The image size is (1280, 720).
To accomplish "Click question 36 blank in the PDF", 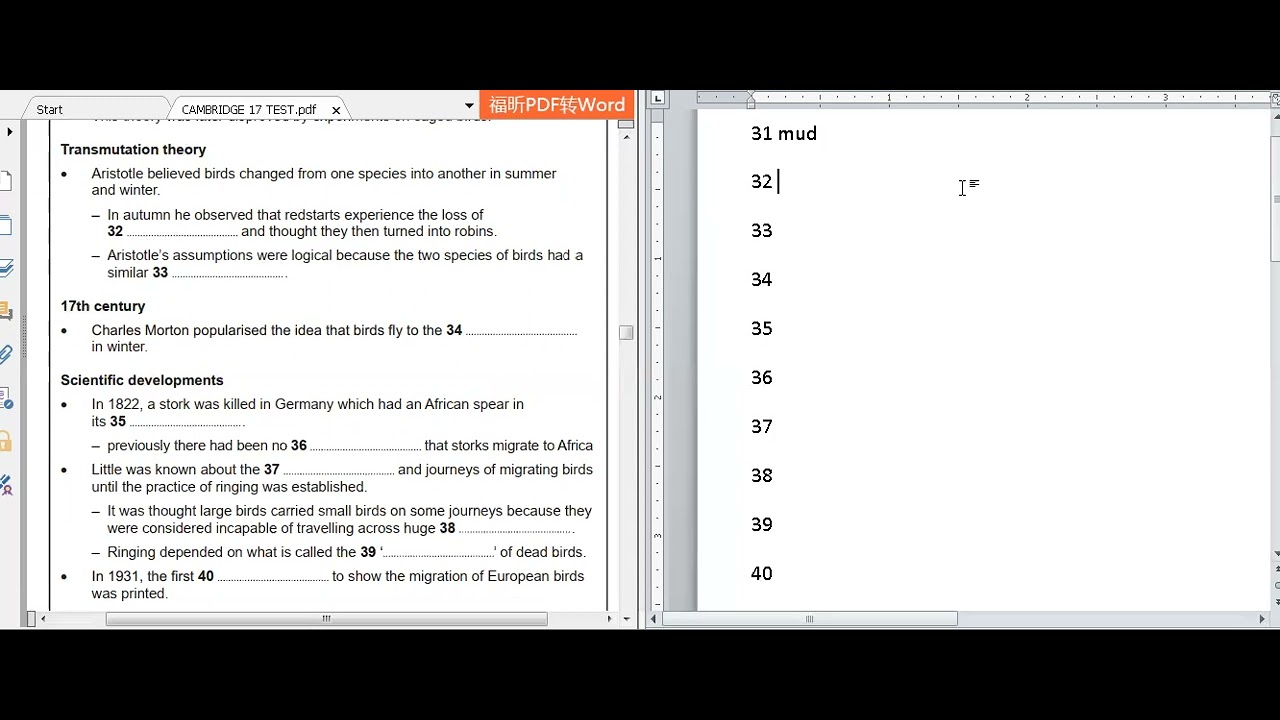I will coord(365,446).
